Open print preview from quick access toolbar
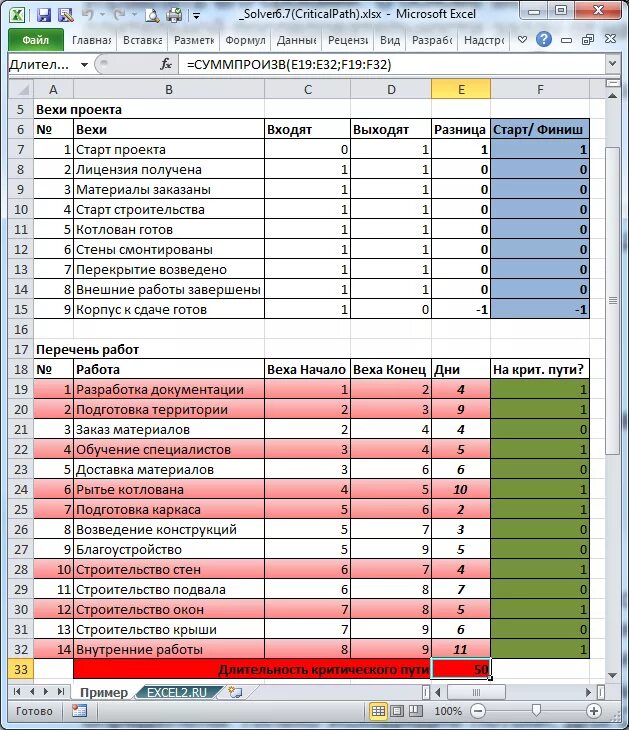Image resolution: width=629 pixels, height=730 pixels. (152, 15)
